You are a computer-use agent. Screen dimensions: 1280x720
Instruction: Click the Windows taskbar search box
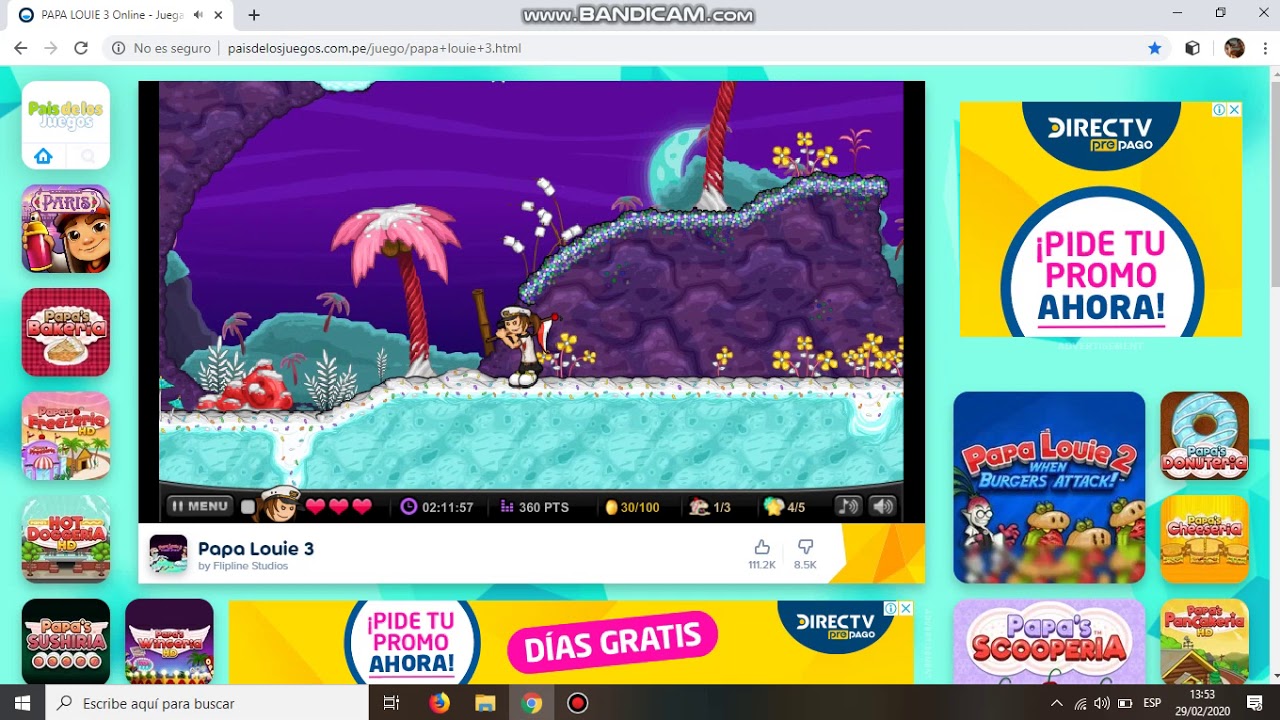(x=207, y=703)
